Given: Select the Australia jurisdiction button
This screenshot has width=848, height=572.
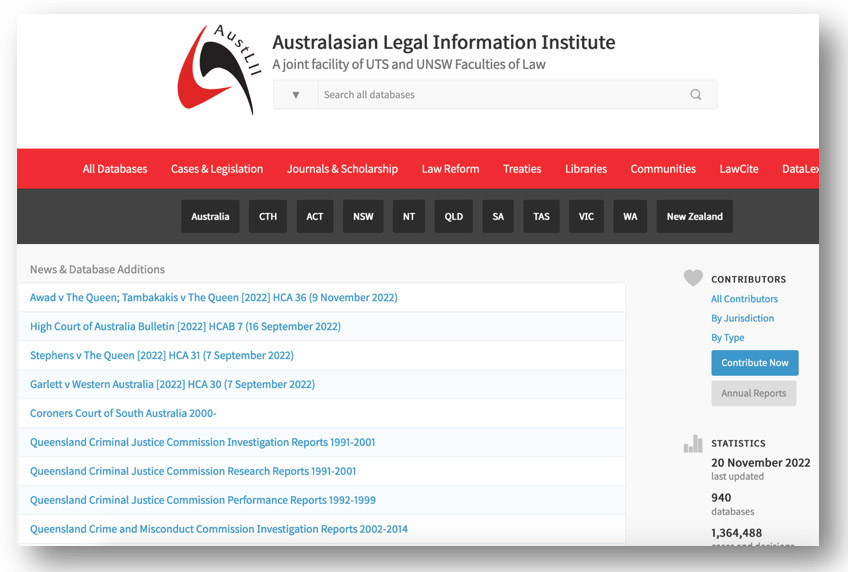Looking at the screenshot, I should [x=210, y=216].
